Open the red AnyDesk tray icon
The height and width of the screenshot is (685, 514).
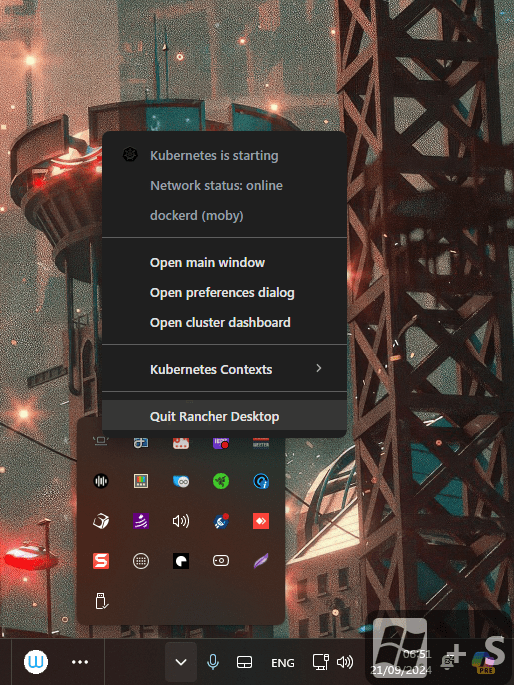pos(261,521)
